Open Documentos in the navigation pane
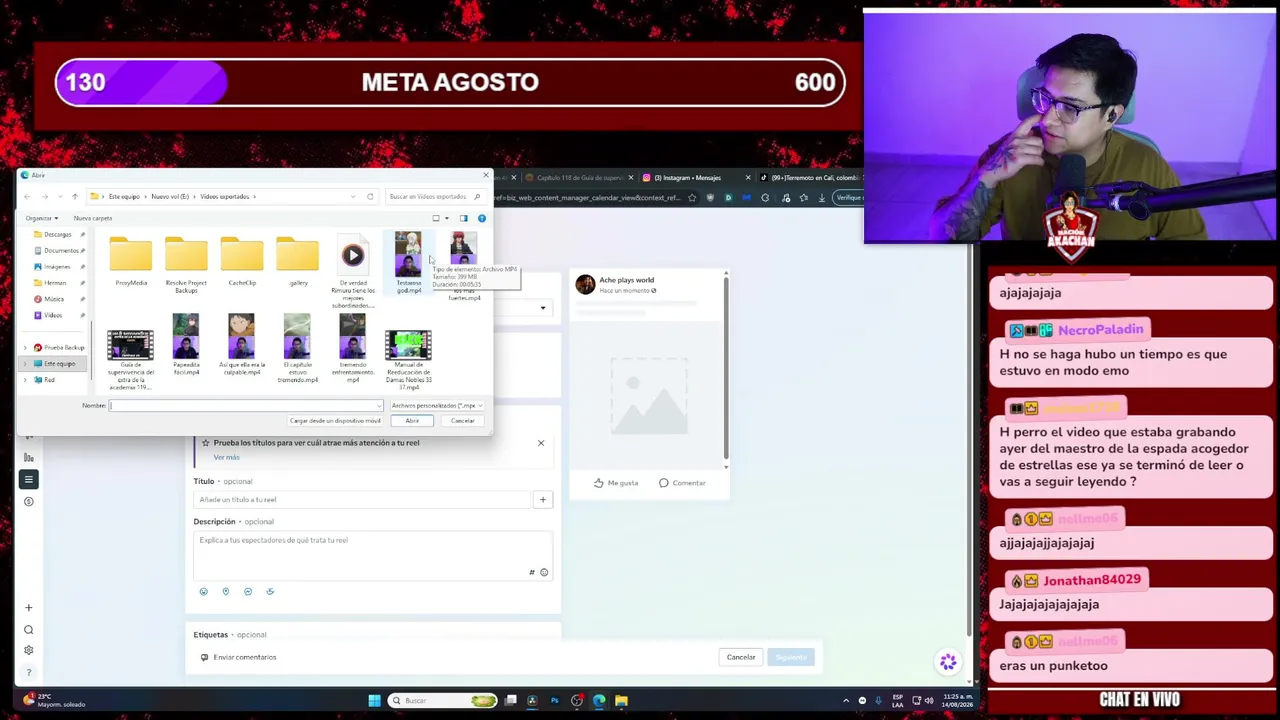This screenshot has width=1280, height=720. (x=60, y=250)
